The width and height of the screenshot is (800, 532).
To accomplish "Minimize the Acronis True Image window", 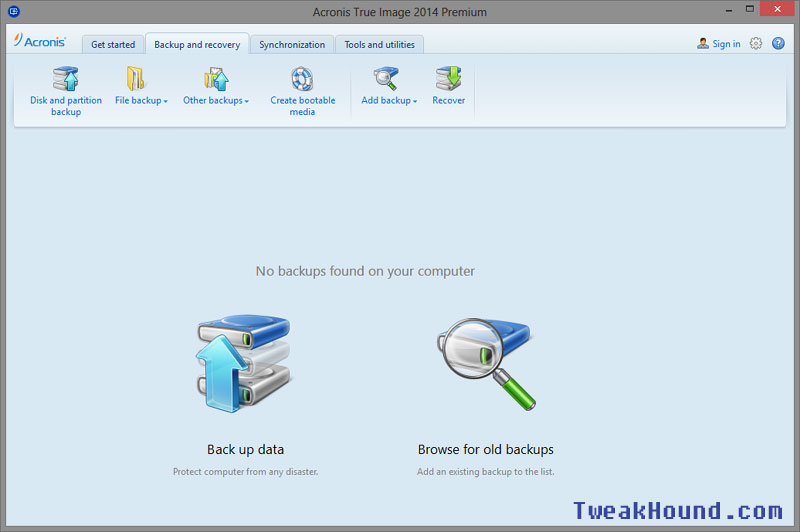I will [729, 10].
